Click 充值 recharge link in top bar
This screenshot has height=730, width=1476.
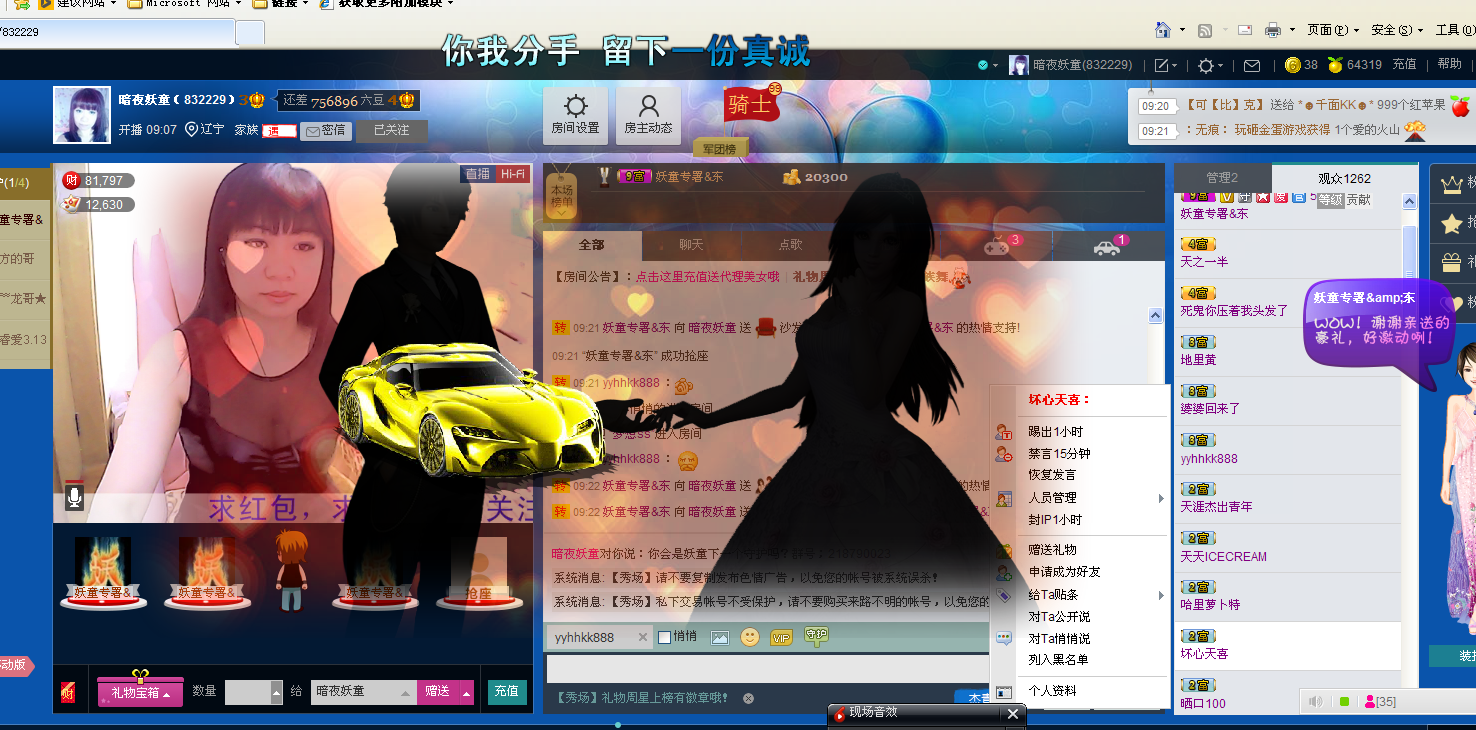click(x=1404, y=64)
